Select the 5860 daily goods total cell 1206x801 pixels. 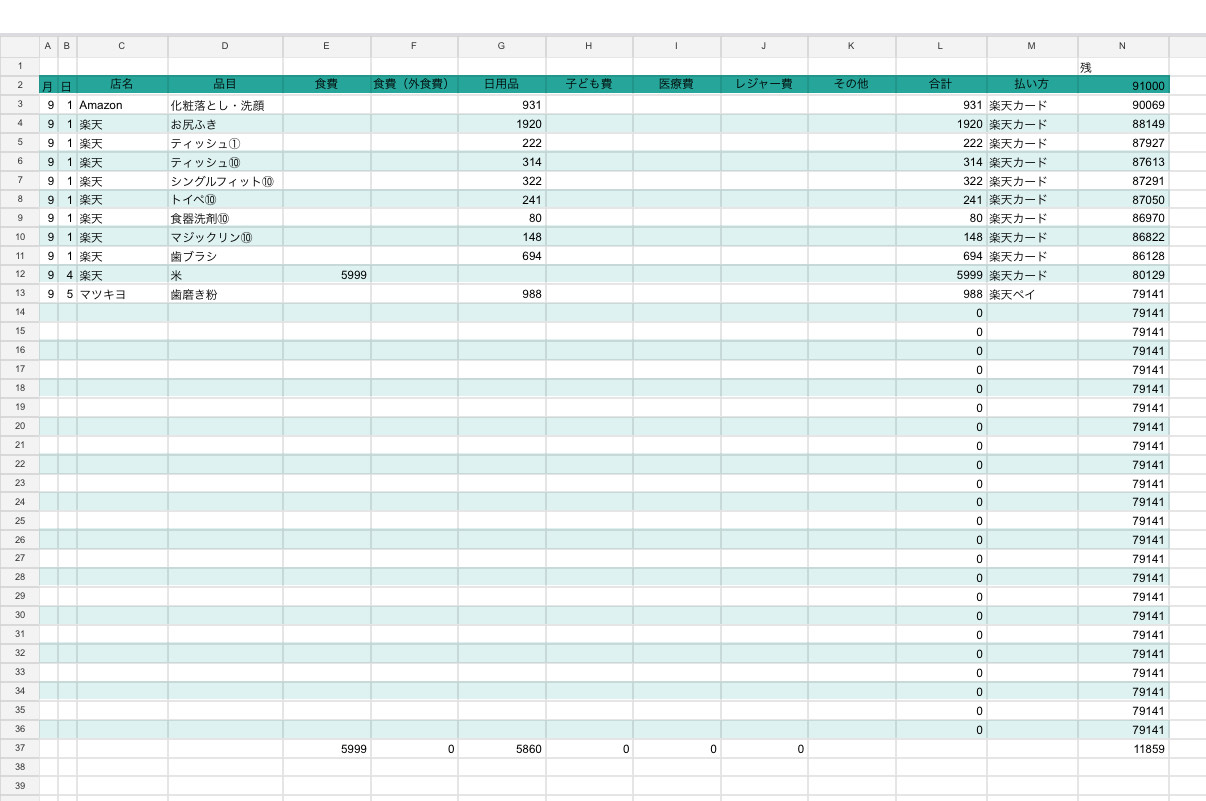coord(501,748)
